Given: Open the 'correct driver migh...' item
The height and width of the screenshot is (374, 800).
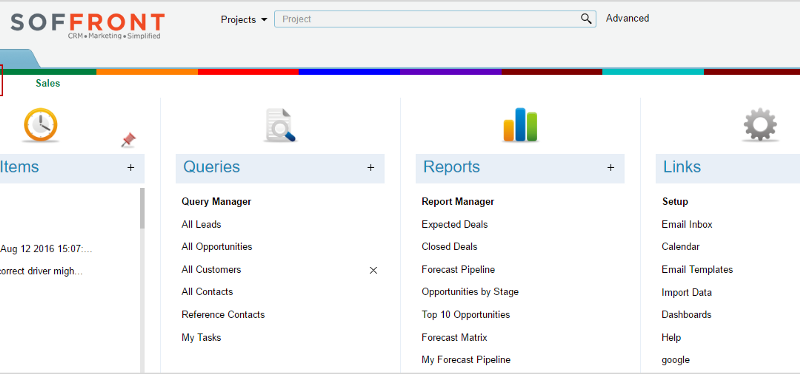Looking at the screenshot, I should tap(41, 271).
